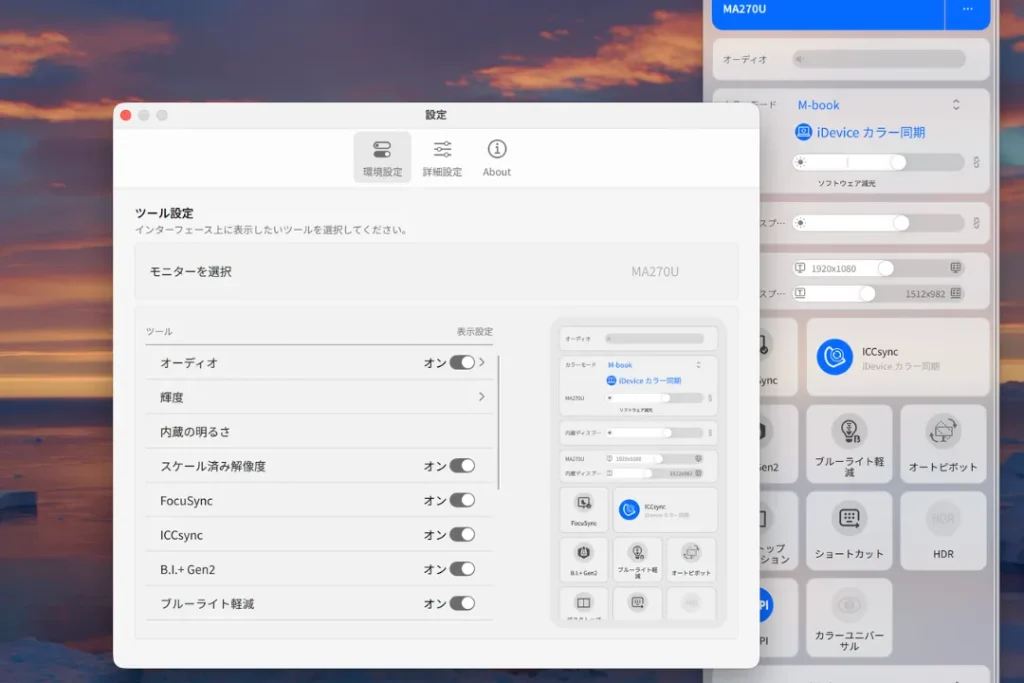This screenshot has width=1024, height=683.
Task: Open the ショートカット keyboard icon
Action: click(849, 518)
